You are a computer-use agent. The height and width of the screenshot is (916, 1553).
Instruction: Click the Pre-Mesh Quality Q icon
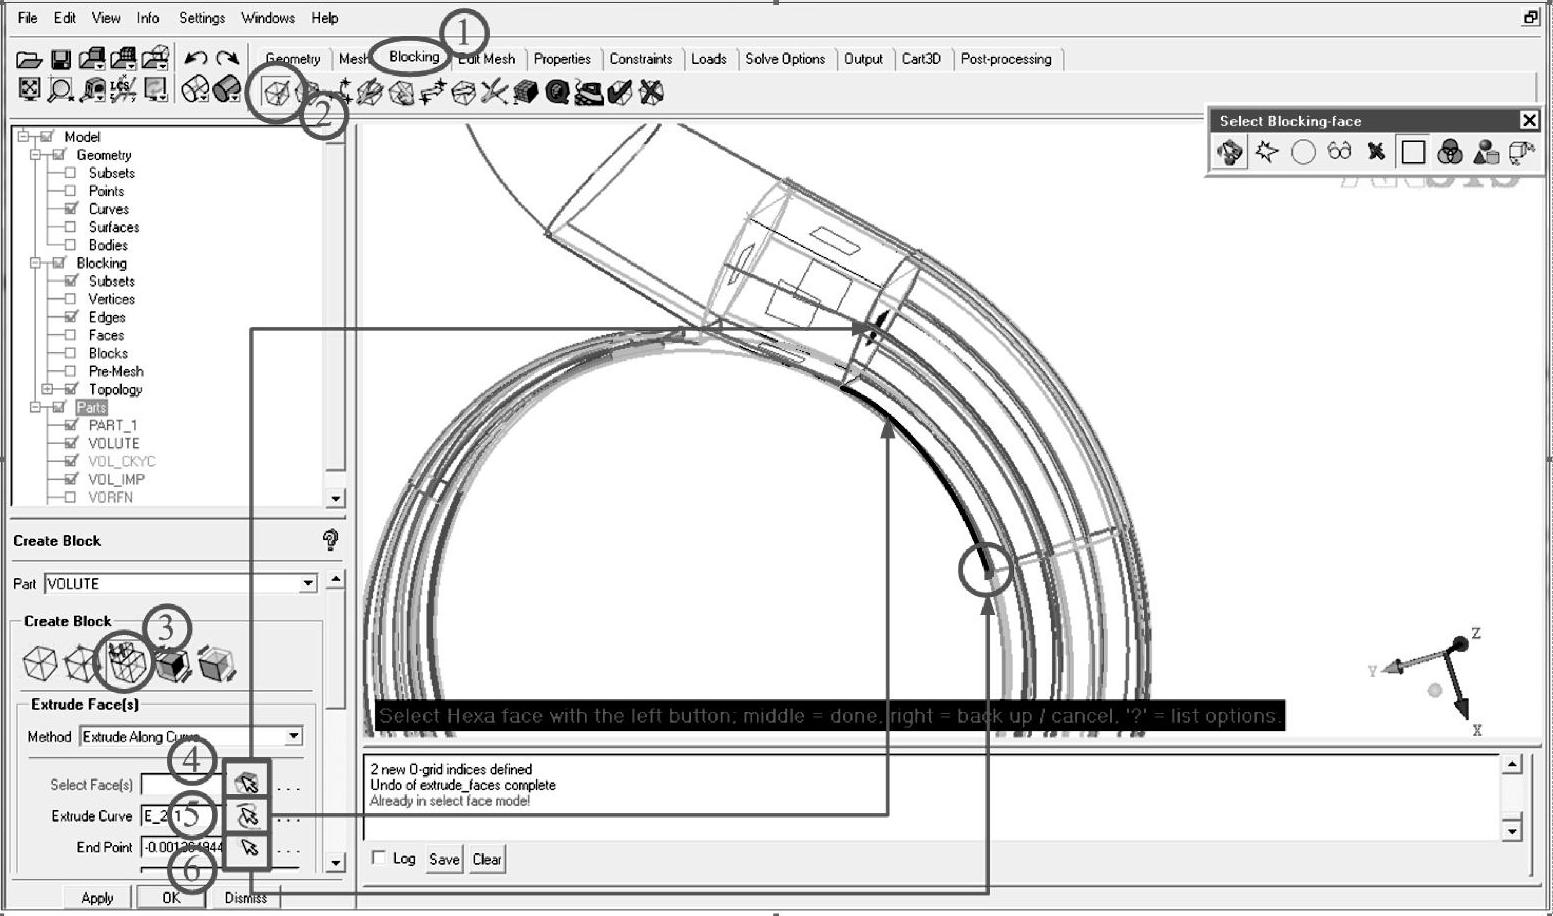pos(557,93)
